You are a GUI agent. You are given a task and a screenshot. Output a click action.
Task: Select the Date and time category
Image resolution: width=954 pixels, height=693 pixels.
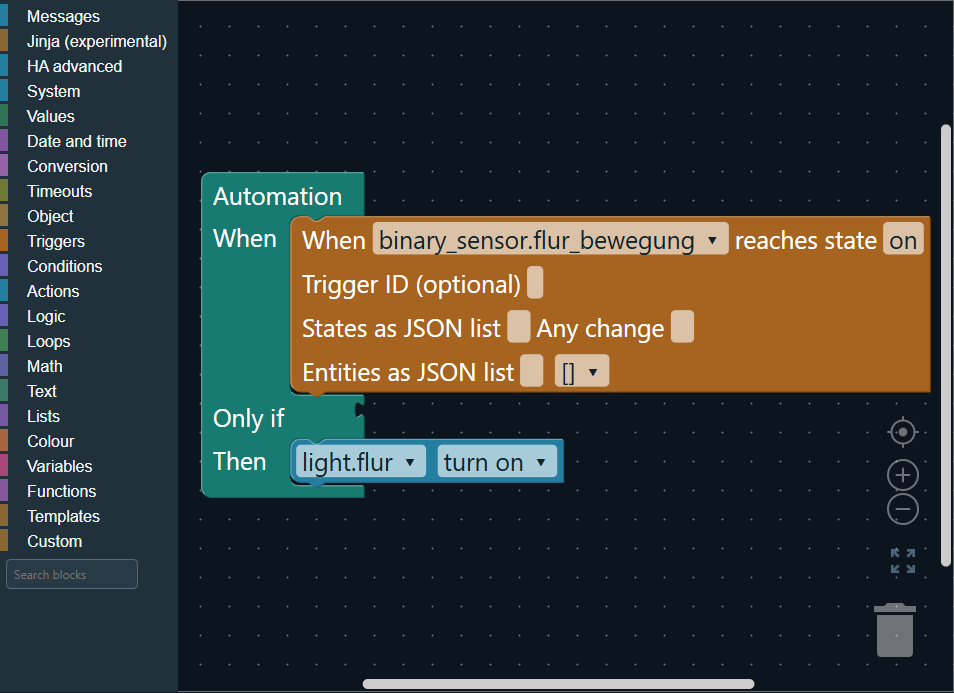pos(89,141)
